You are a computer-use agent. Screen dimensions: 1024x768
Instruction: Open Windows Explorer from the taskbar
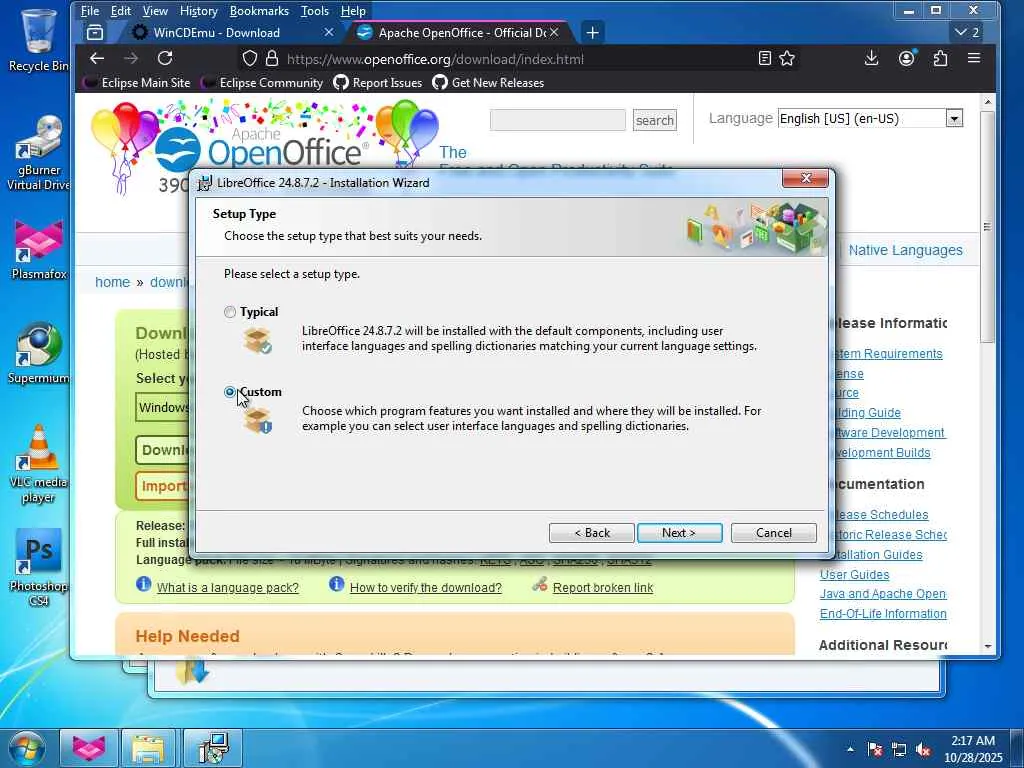tap(148, 748)
